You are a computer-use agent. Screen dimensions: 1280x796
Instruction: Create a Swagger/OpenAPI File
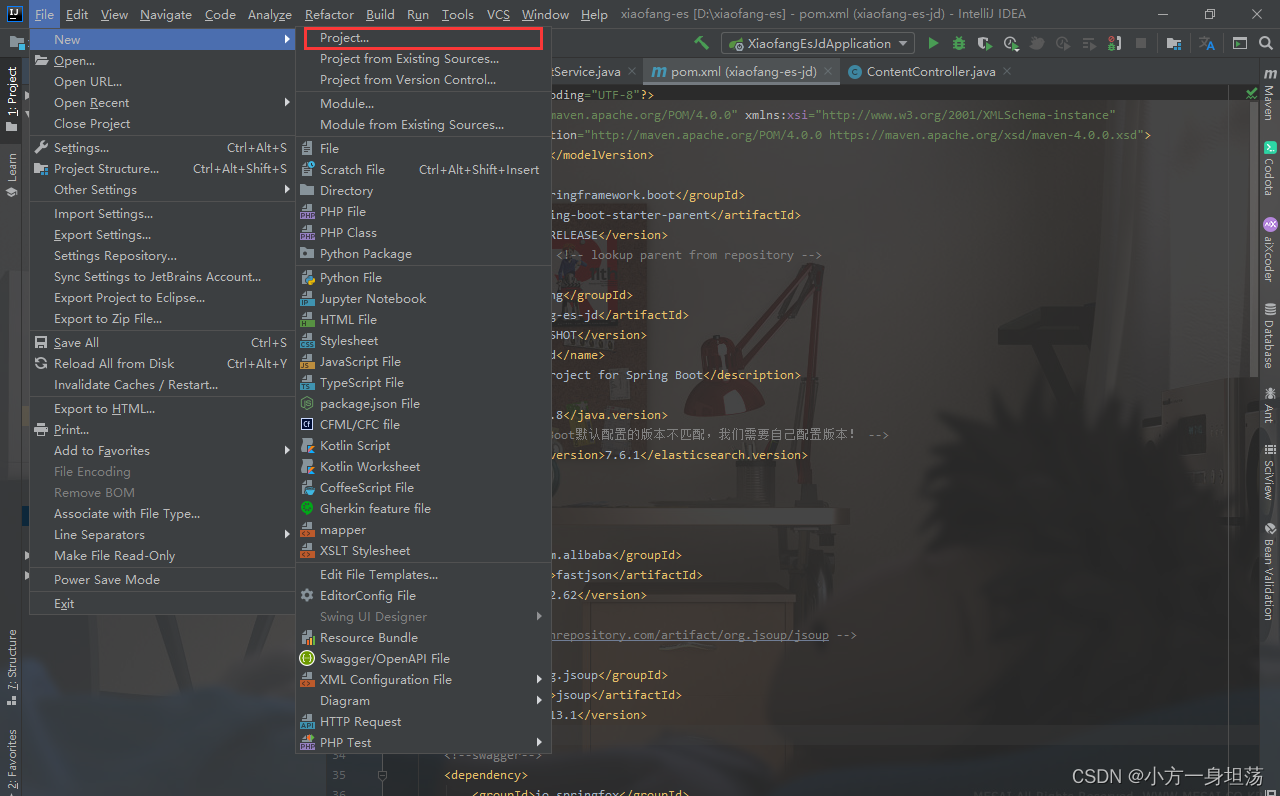pyautogui.click(x=423, y=658)
